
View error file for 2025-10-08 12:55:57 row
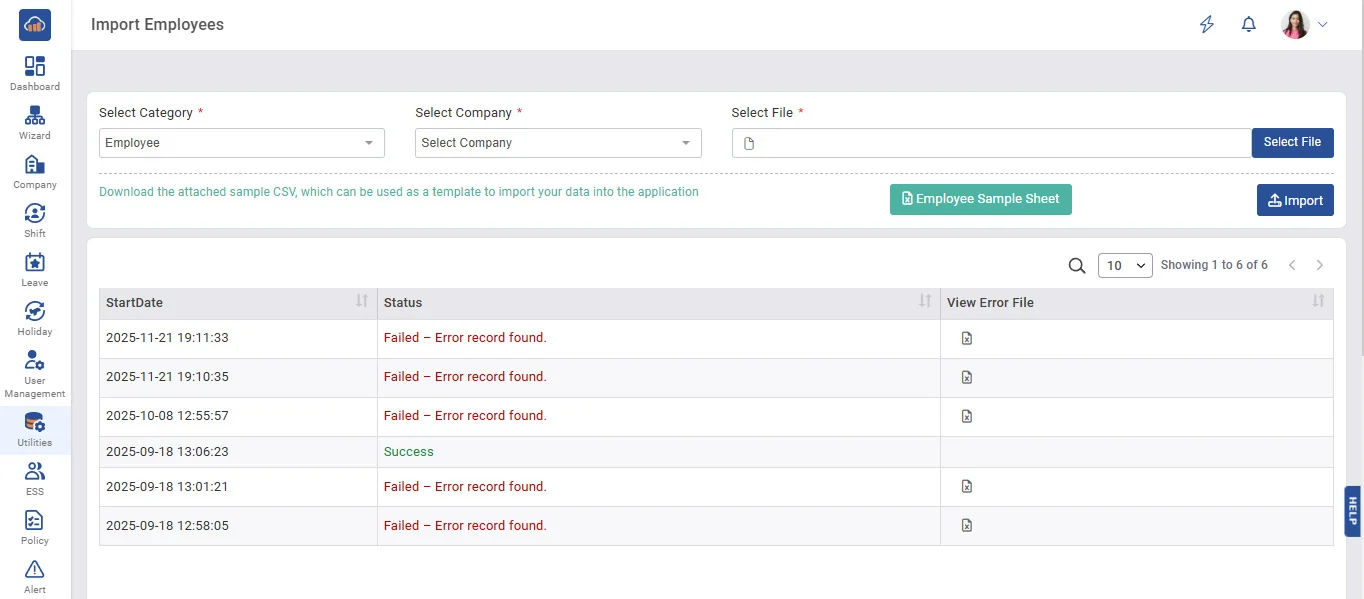click(966, 417)
